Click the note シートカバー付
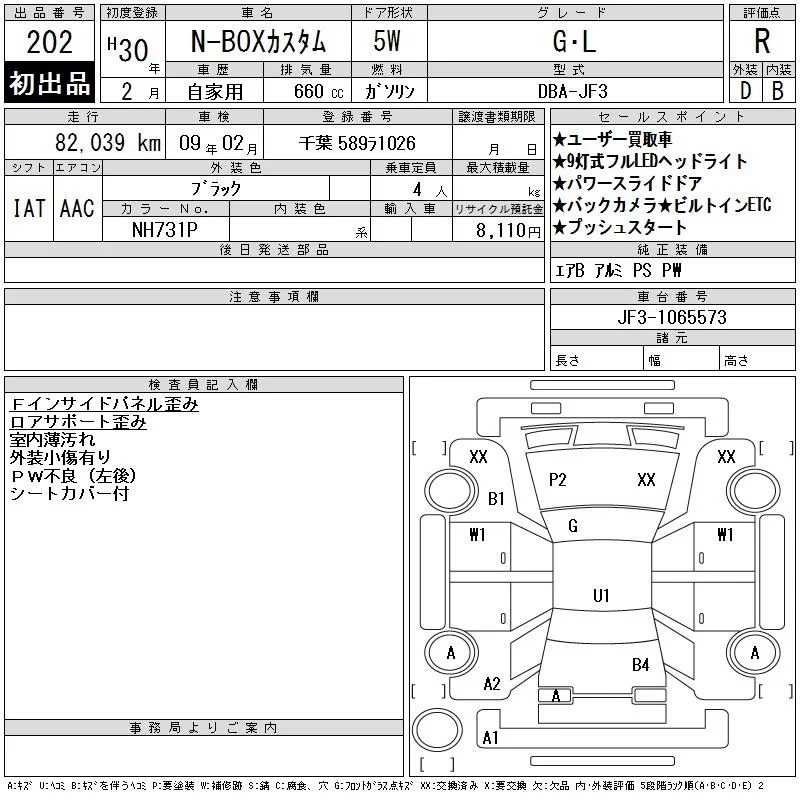The height and width of the screenshot is (800, 800). click(x=69, y=493)
